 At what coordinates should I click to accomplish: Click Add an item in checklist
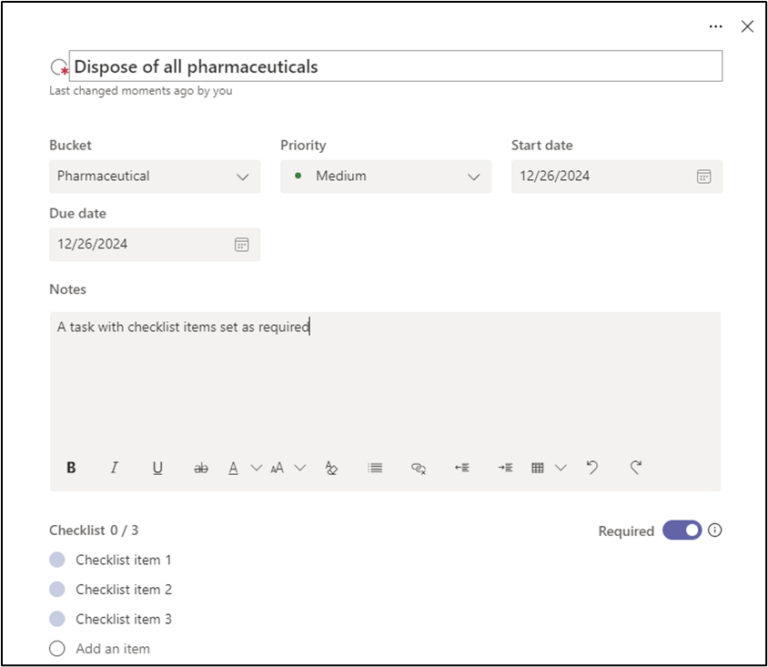point(112,649)
